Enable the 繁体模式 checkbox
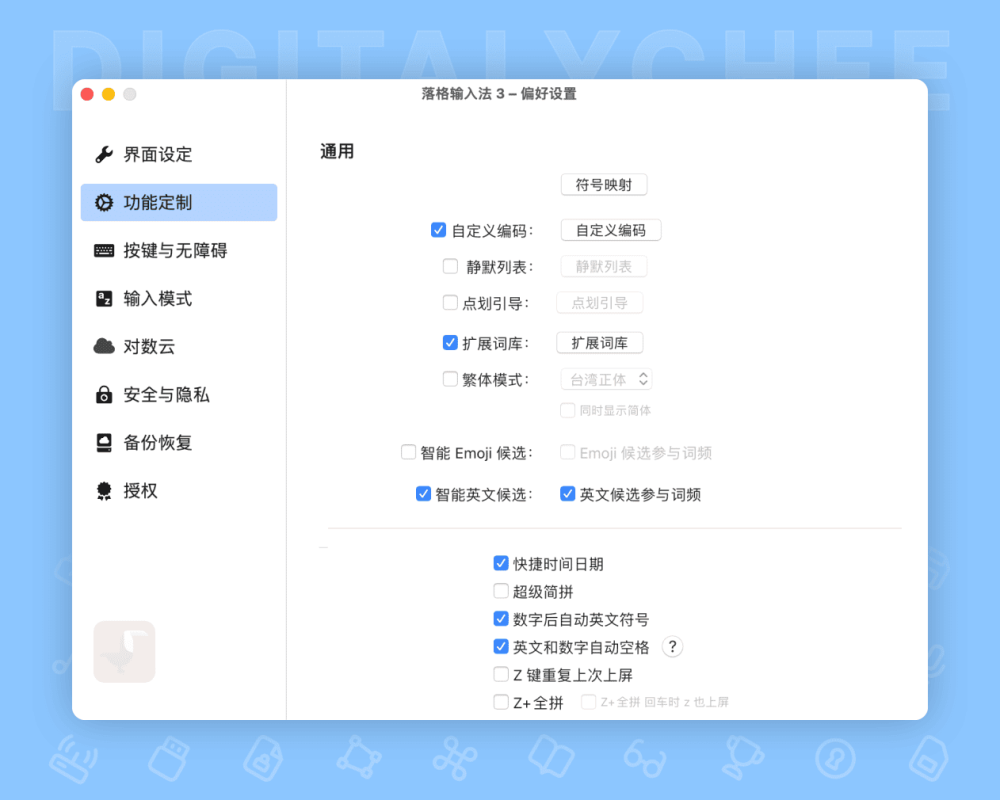 [450, 379]
